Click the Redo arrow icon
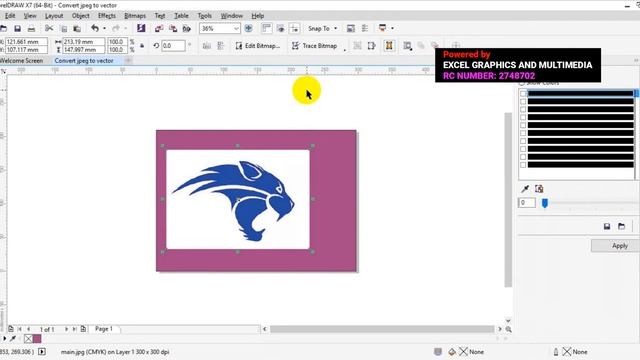The height and width of the screenshot is (360, 640). pos(116,28)
